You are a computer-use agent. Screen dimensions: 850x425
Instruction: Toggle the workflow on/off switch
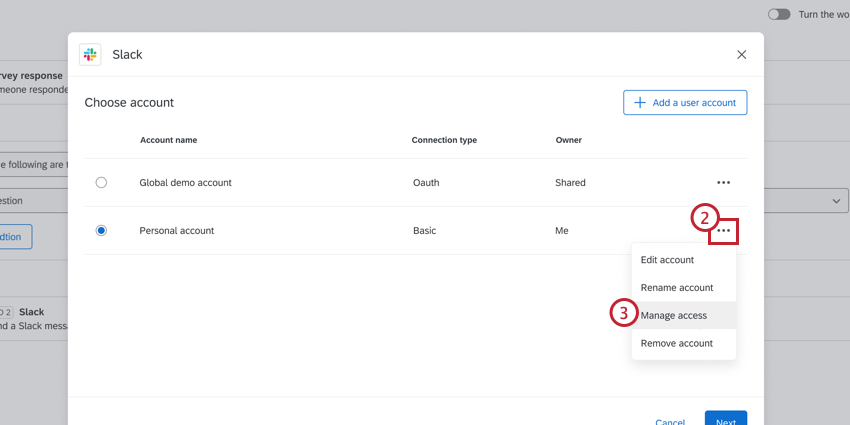pos(779,15)
